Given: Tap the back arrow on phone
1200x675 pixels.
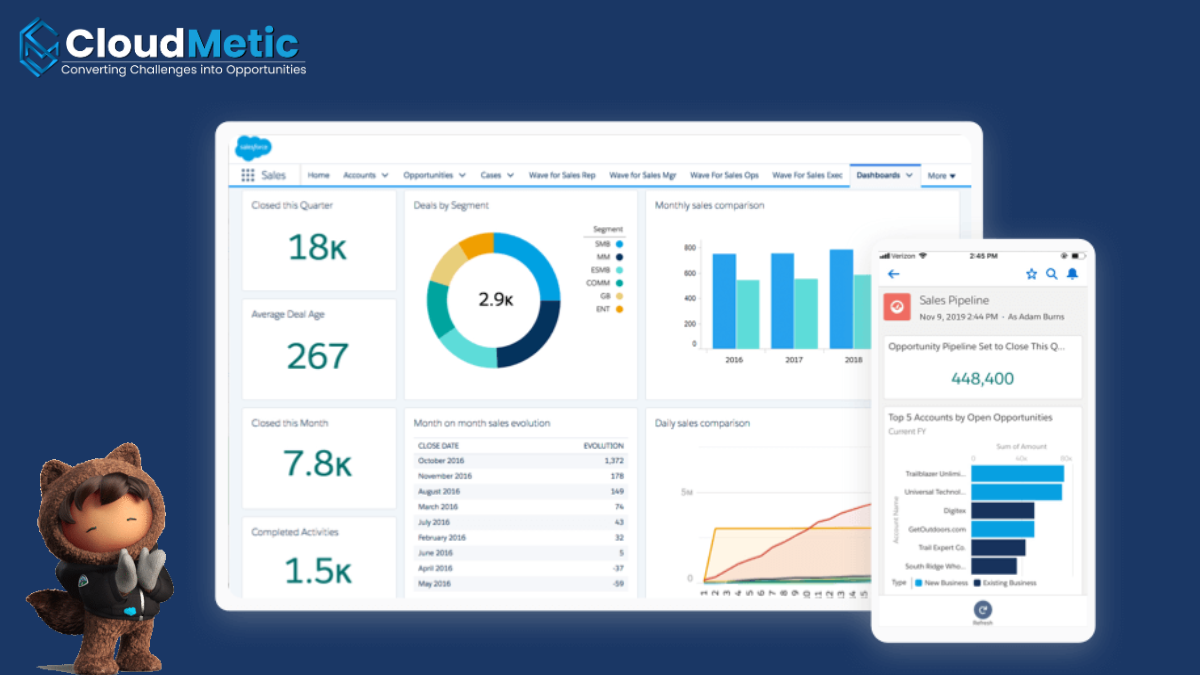Looking at the screenshot, I should 894,274.
